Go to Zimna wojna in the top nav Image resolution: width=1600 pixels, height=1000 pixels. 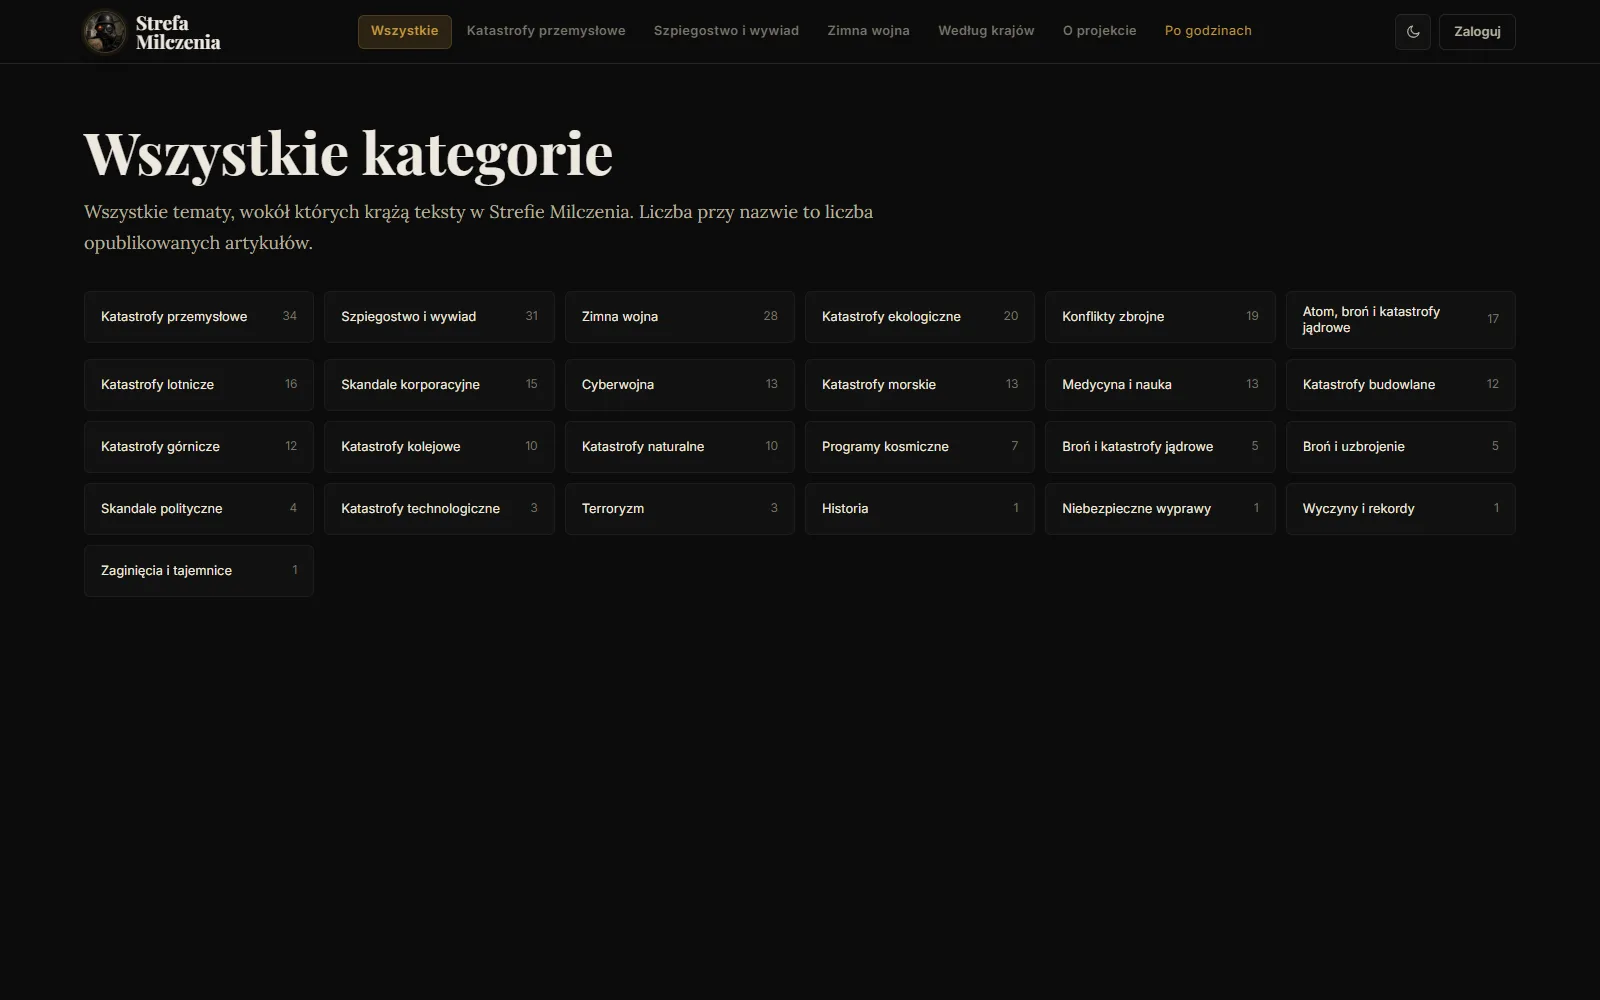coord(868,31)
